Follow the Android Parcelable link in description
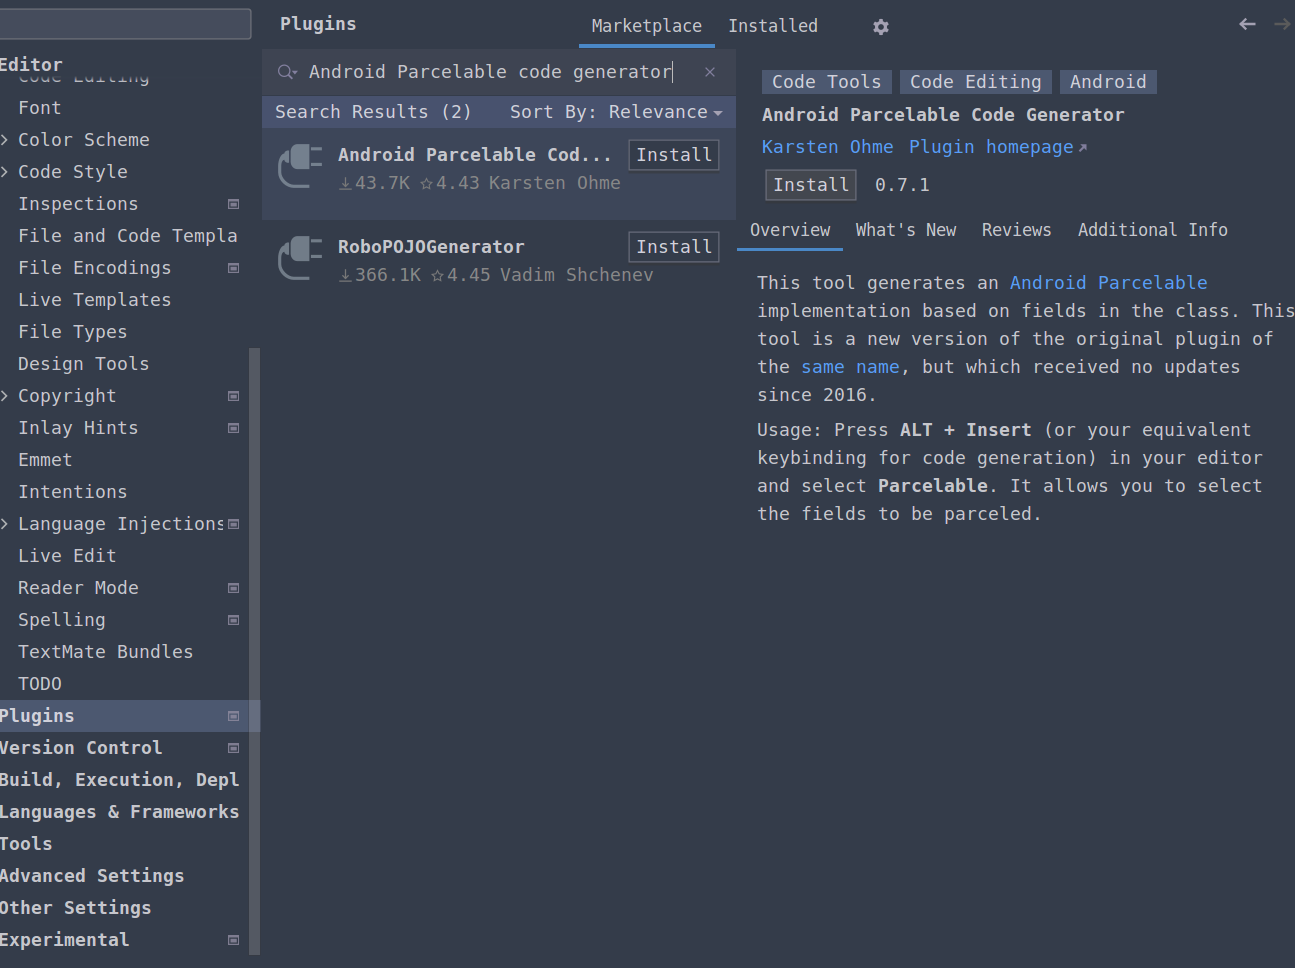 coord(1108,283)
